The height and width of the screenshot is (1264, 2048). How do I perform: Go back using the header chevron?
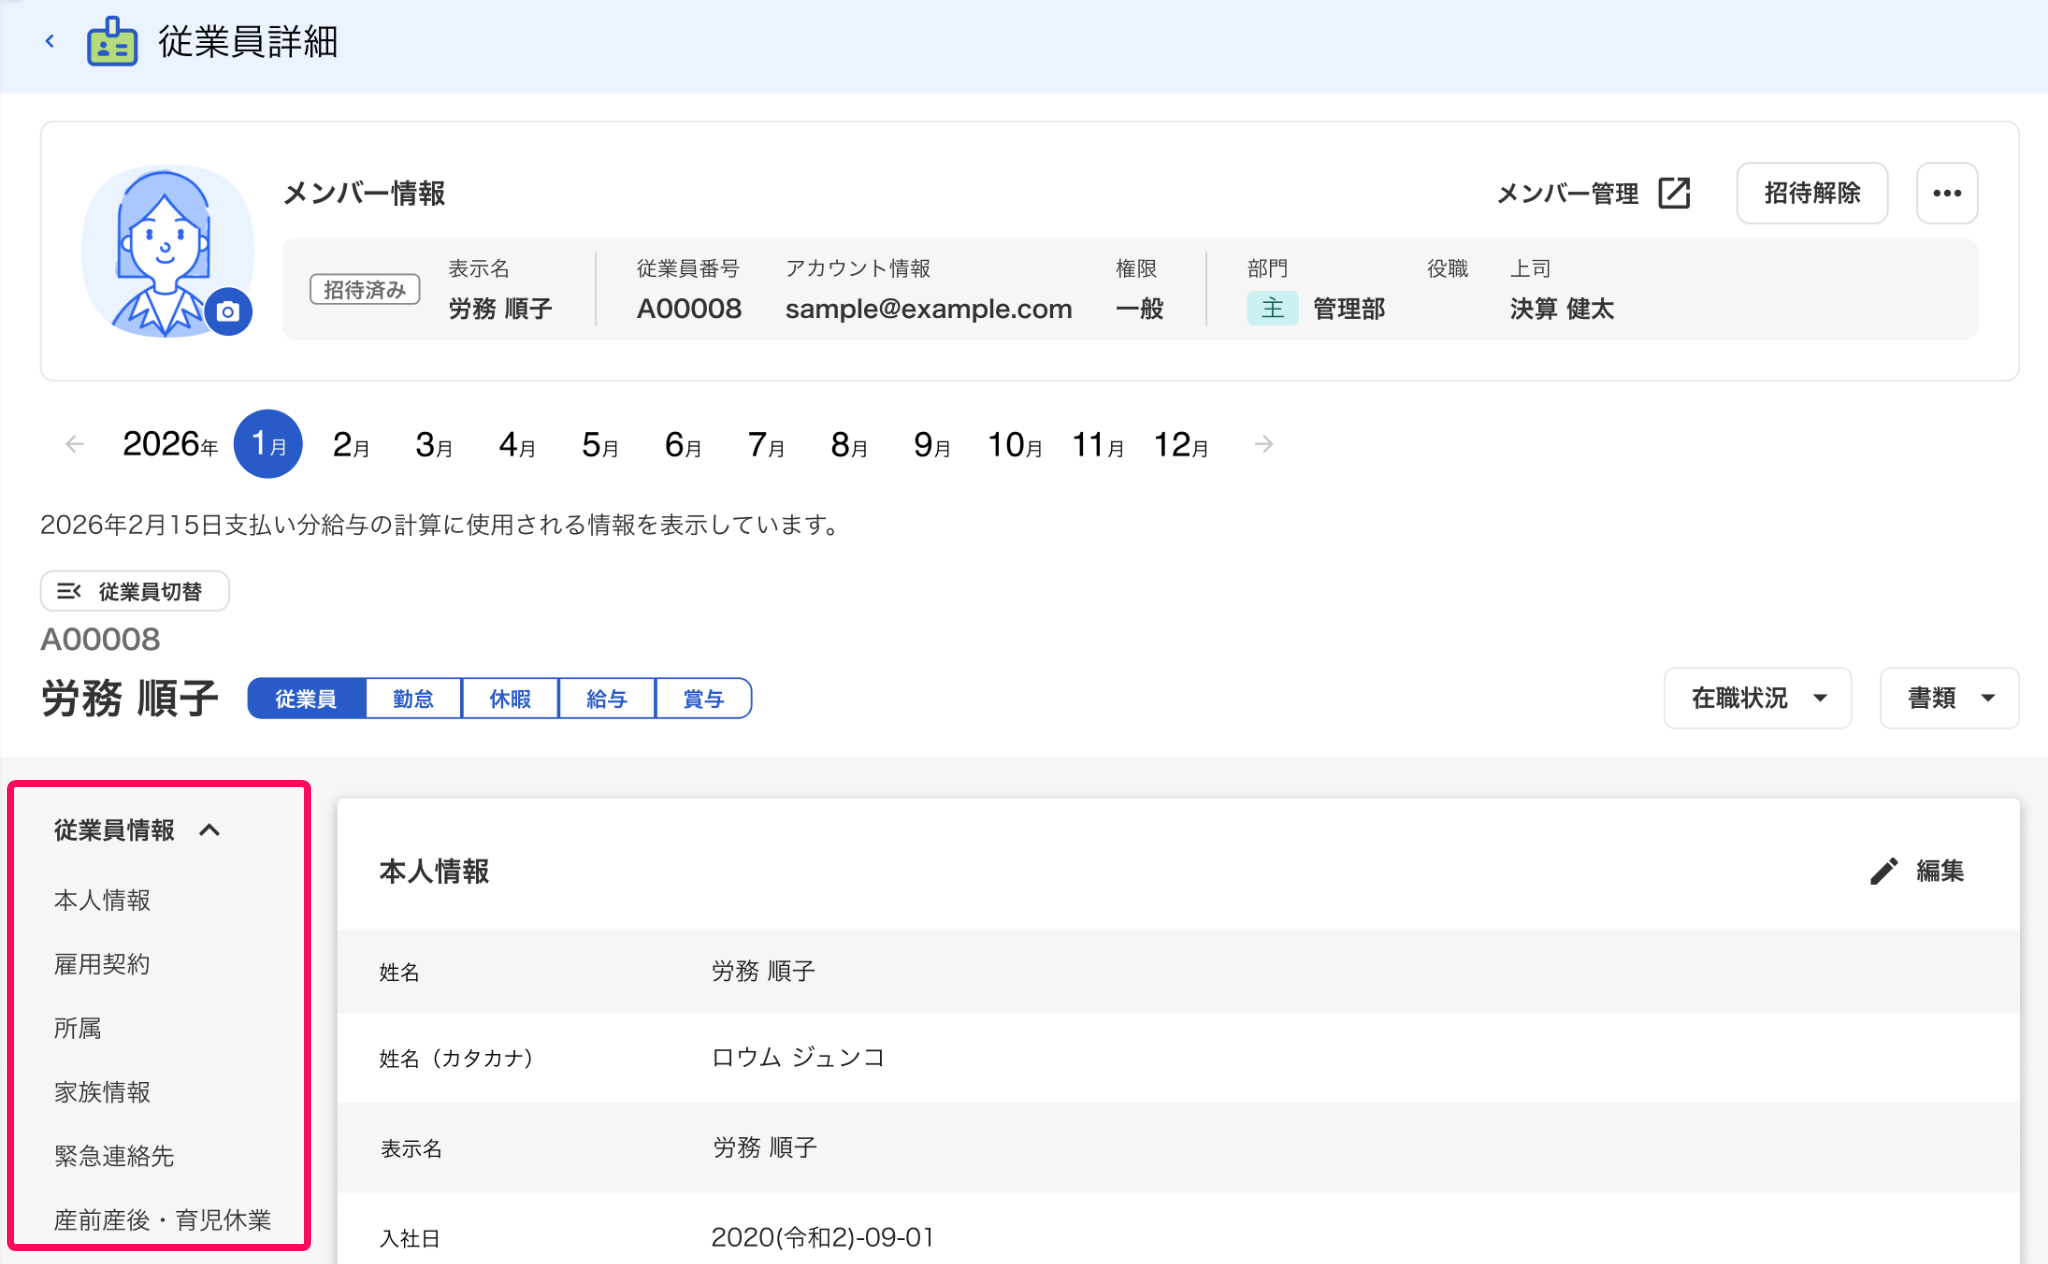tap(50, 42)
